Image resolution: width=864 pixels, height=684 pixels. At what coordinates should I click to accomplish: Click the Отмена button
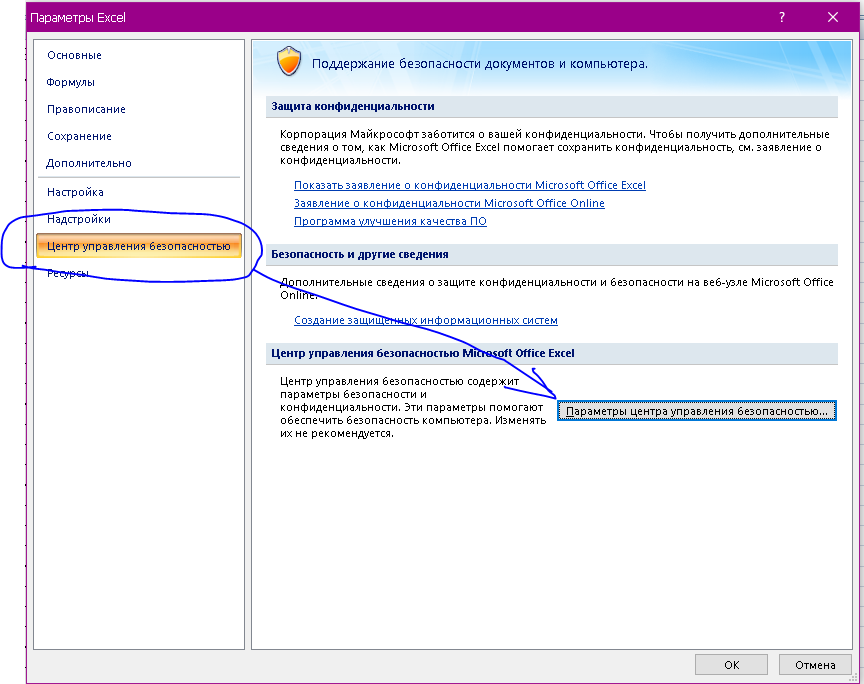815,665
